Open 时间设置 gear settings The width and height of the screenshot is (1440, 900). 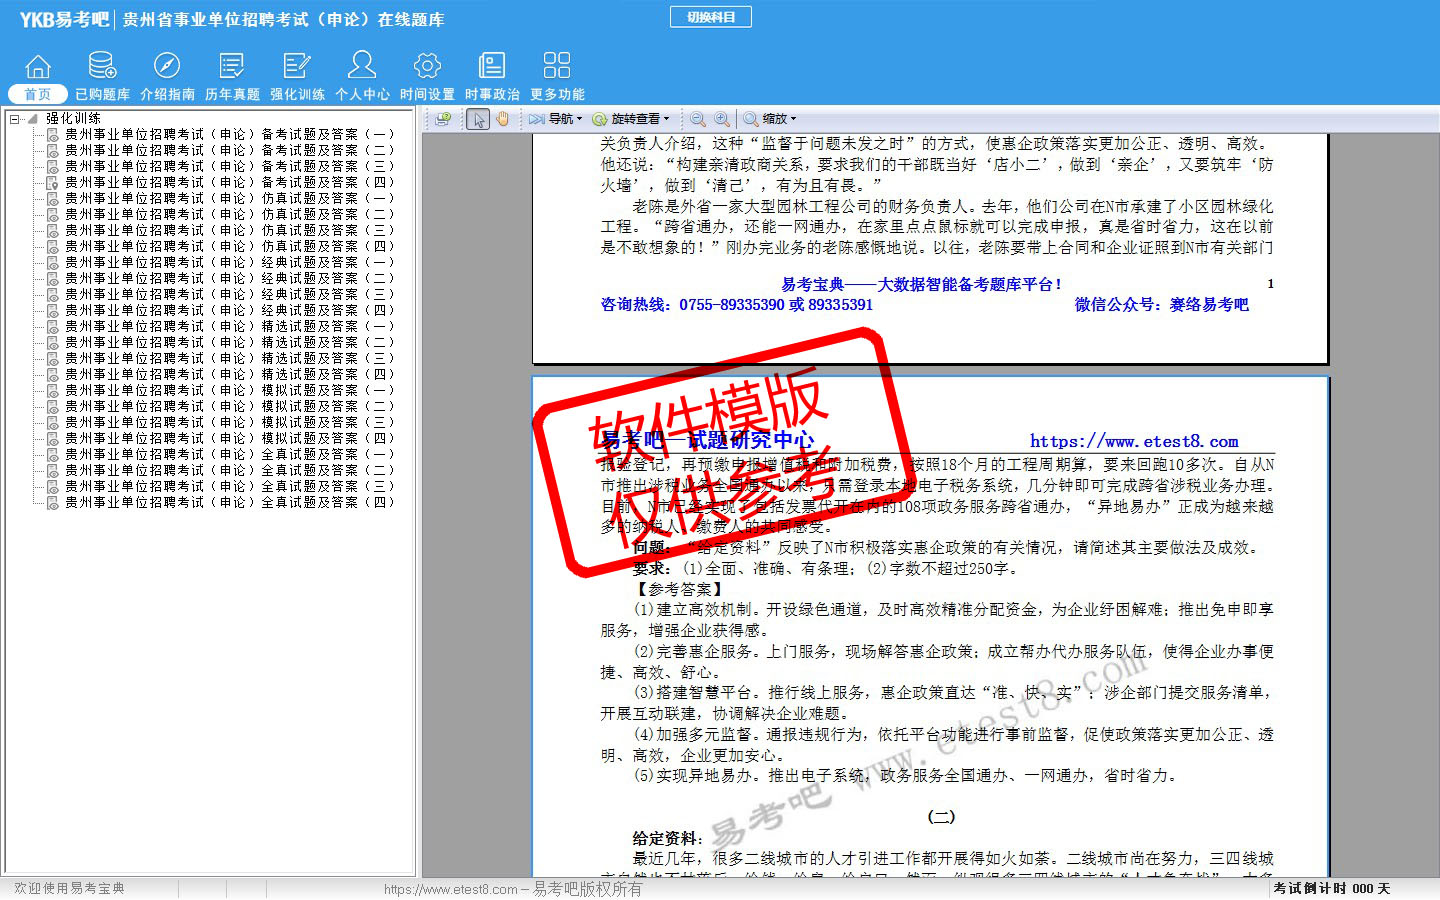point(427,77)
